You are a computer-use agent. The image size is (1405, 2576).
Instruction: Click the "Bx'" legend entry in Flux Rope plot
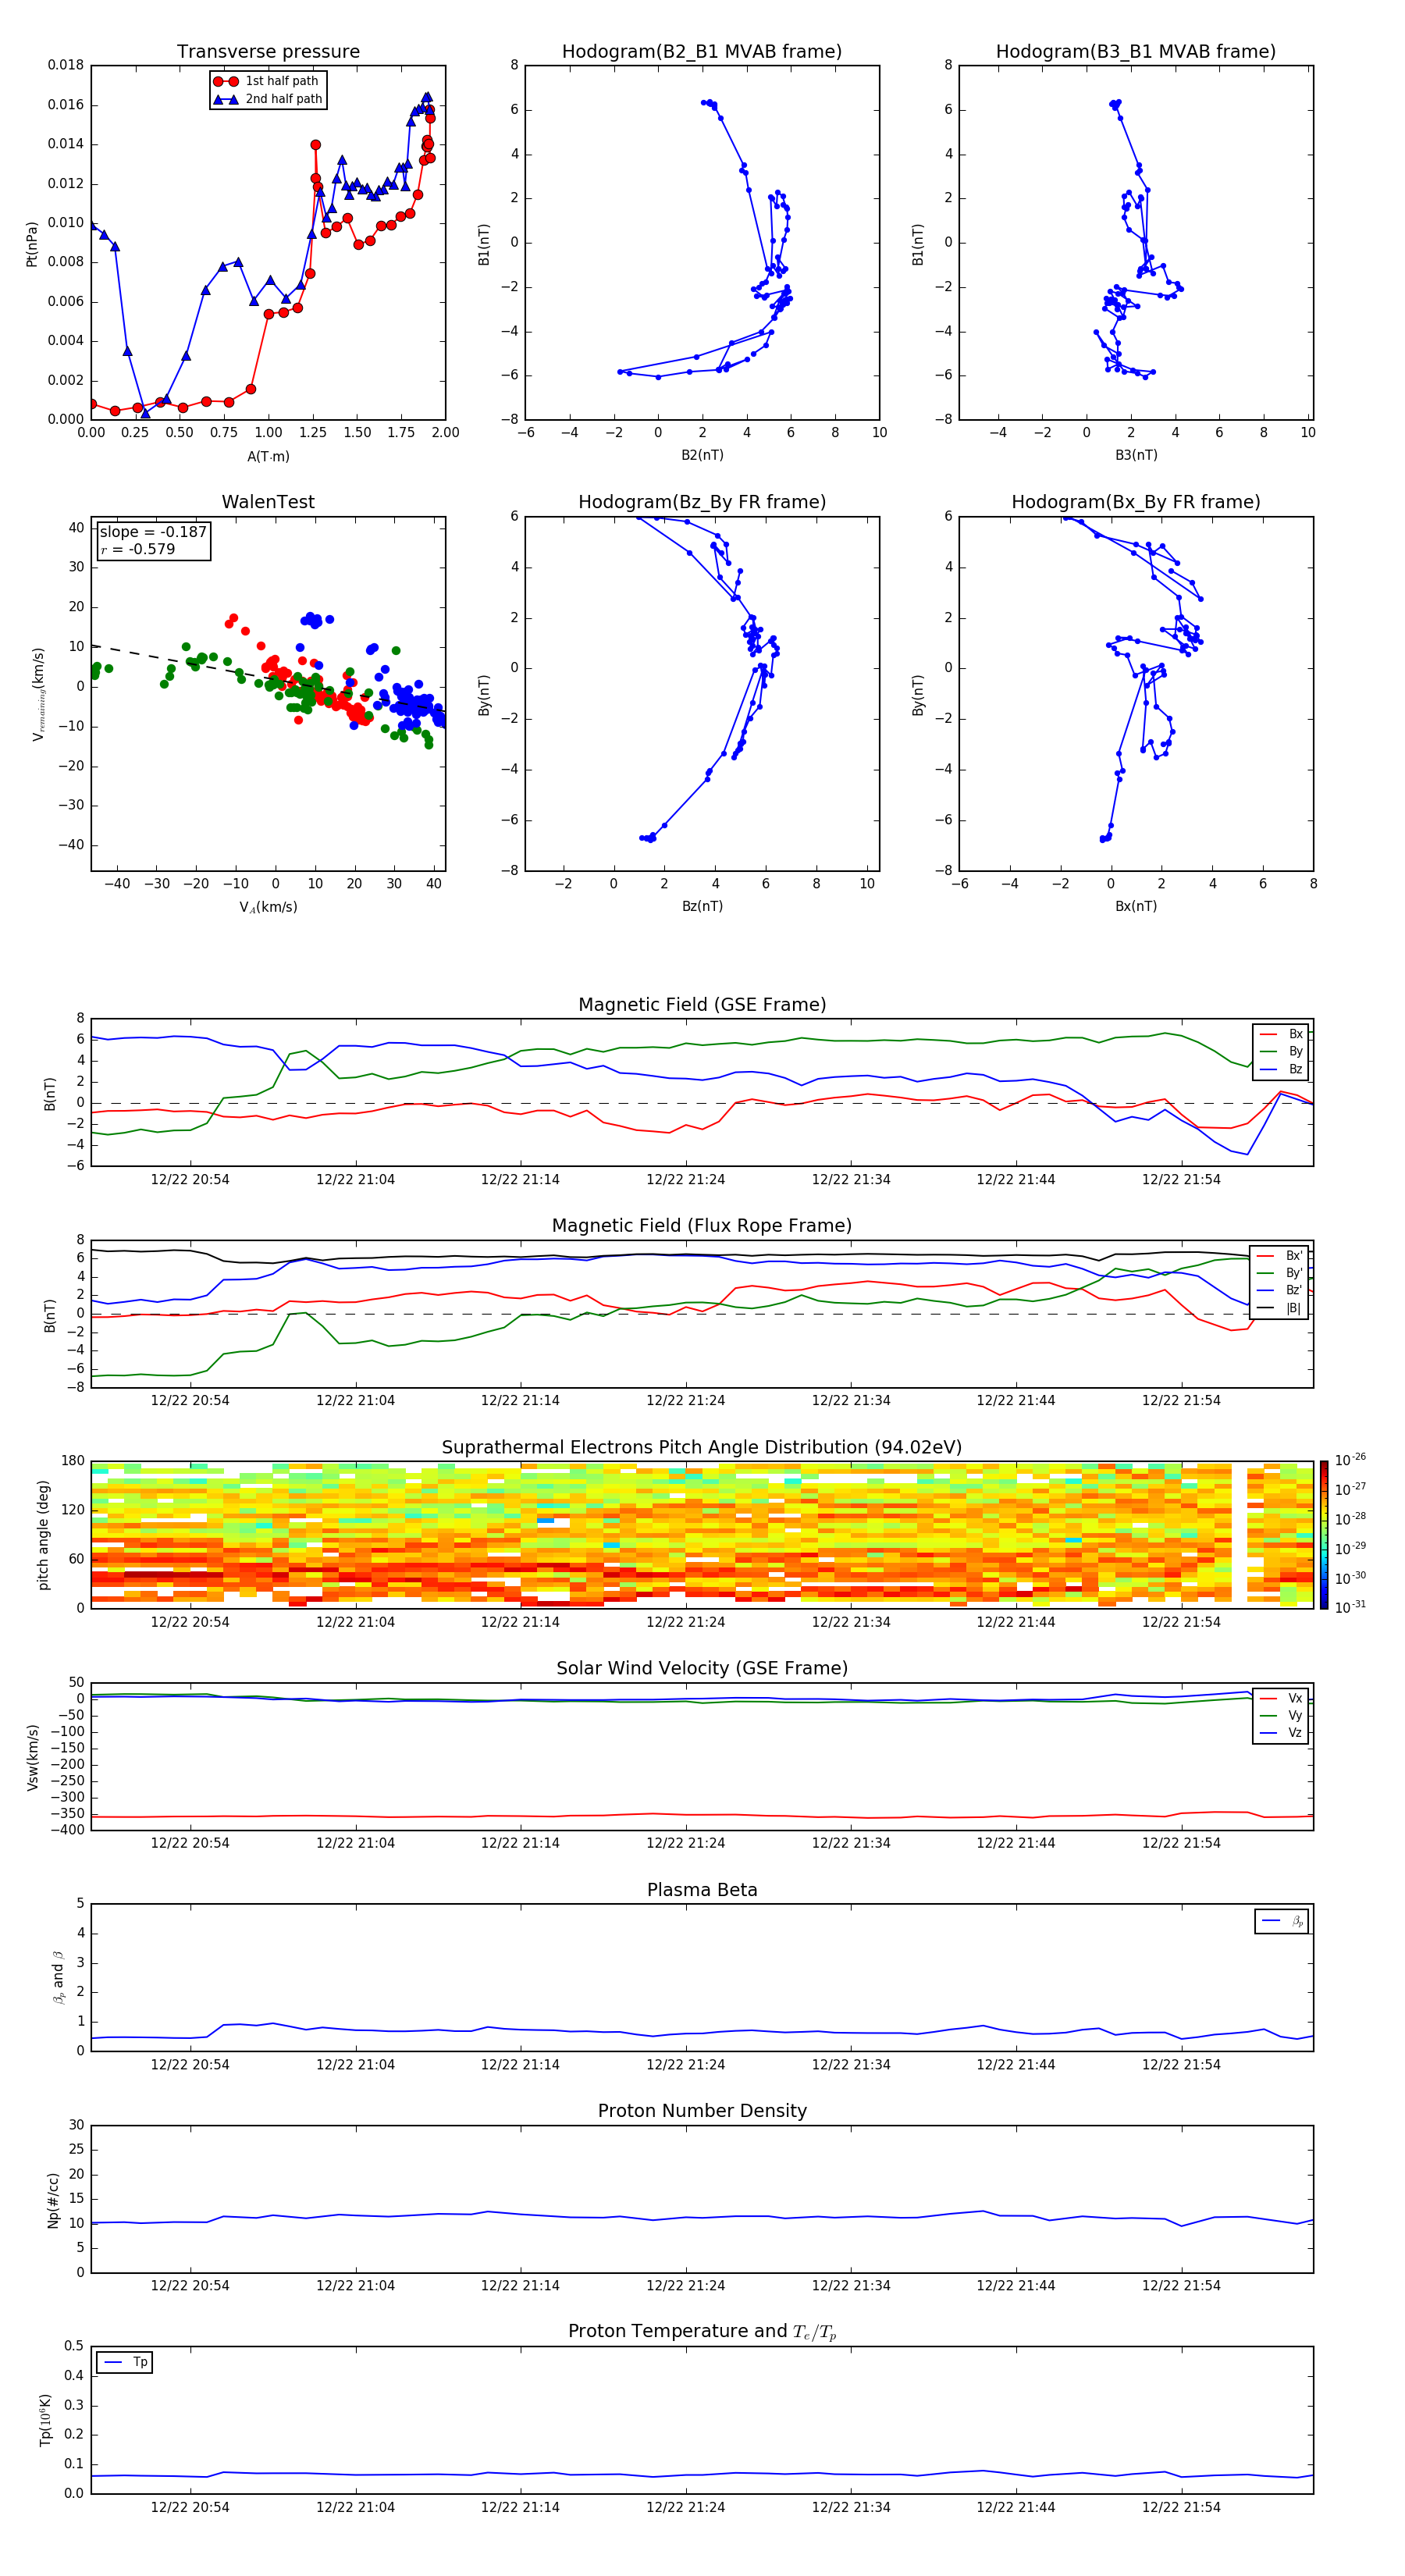1280,1256
